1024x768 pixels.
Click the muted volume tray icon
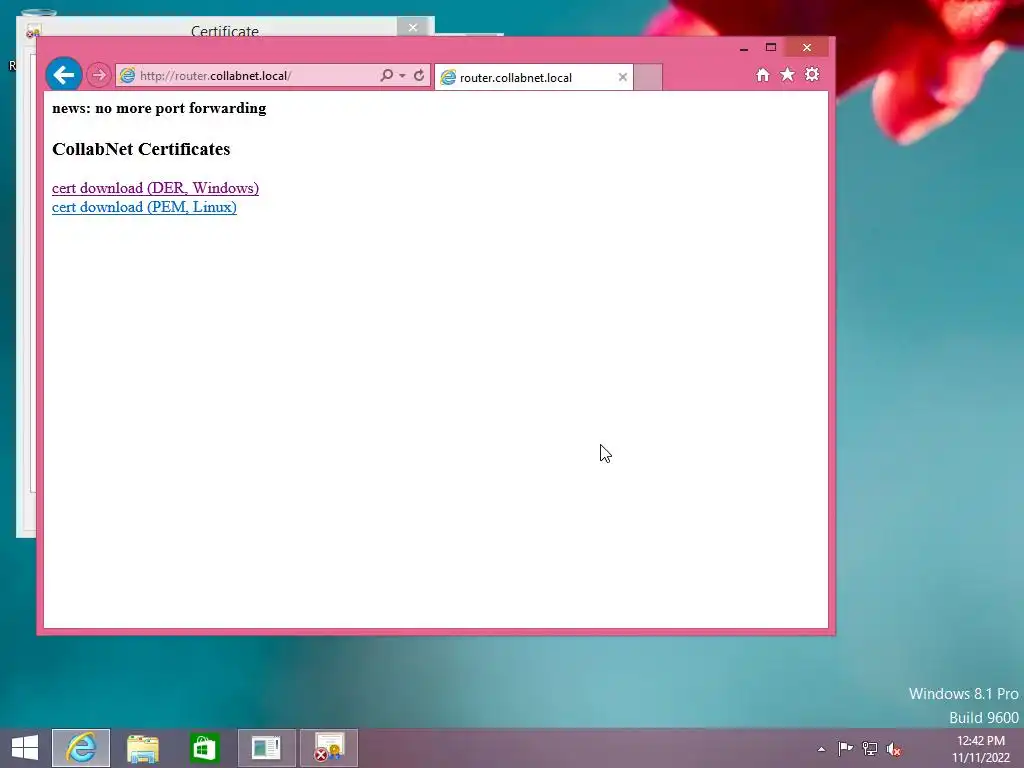click(x=893, y=749)
